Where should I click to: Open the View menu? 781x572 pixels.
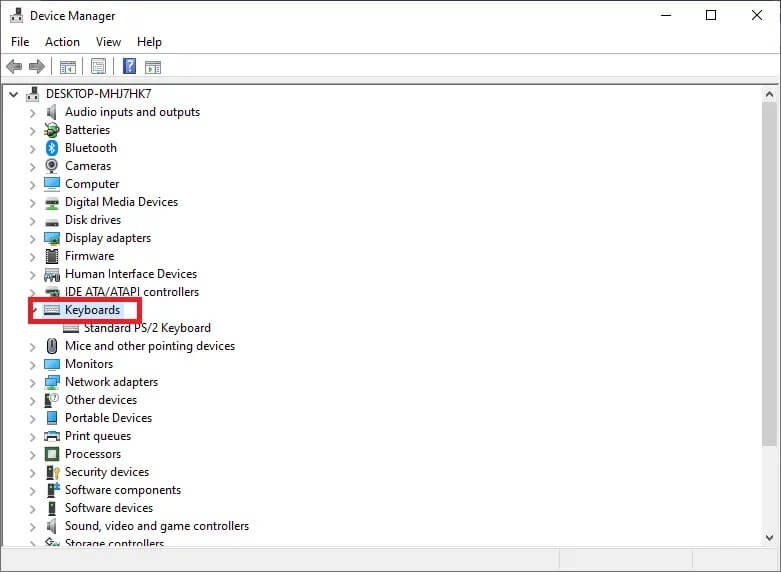tap(108, 42)
